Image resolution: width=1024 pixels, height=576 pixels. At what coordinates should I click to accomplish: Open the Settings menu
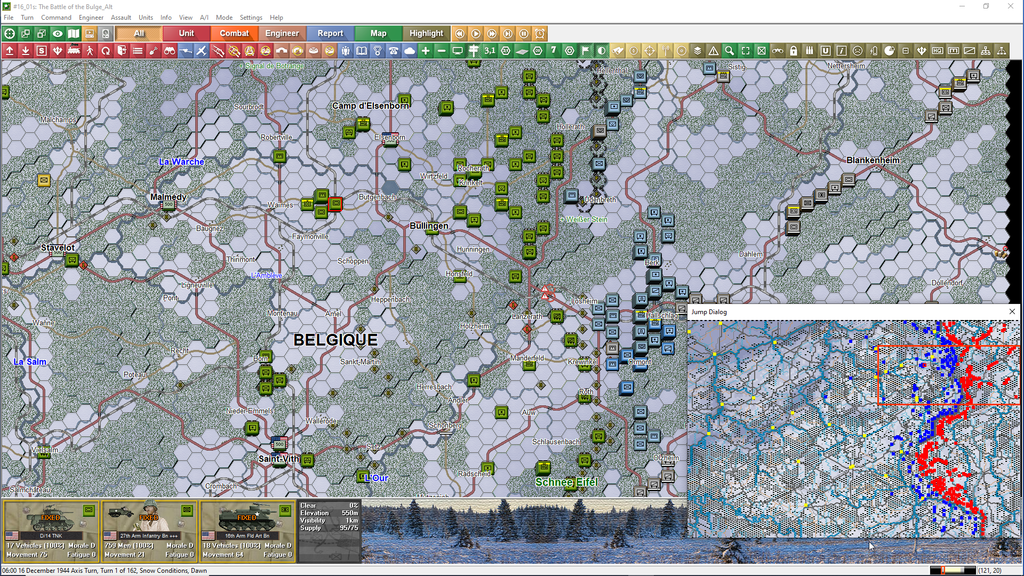point(251,18)
